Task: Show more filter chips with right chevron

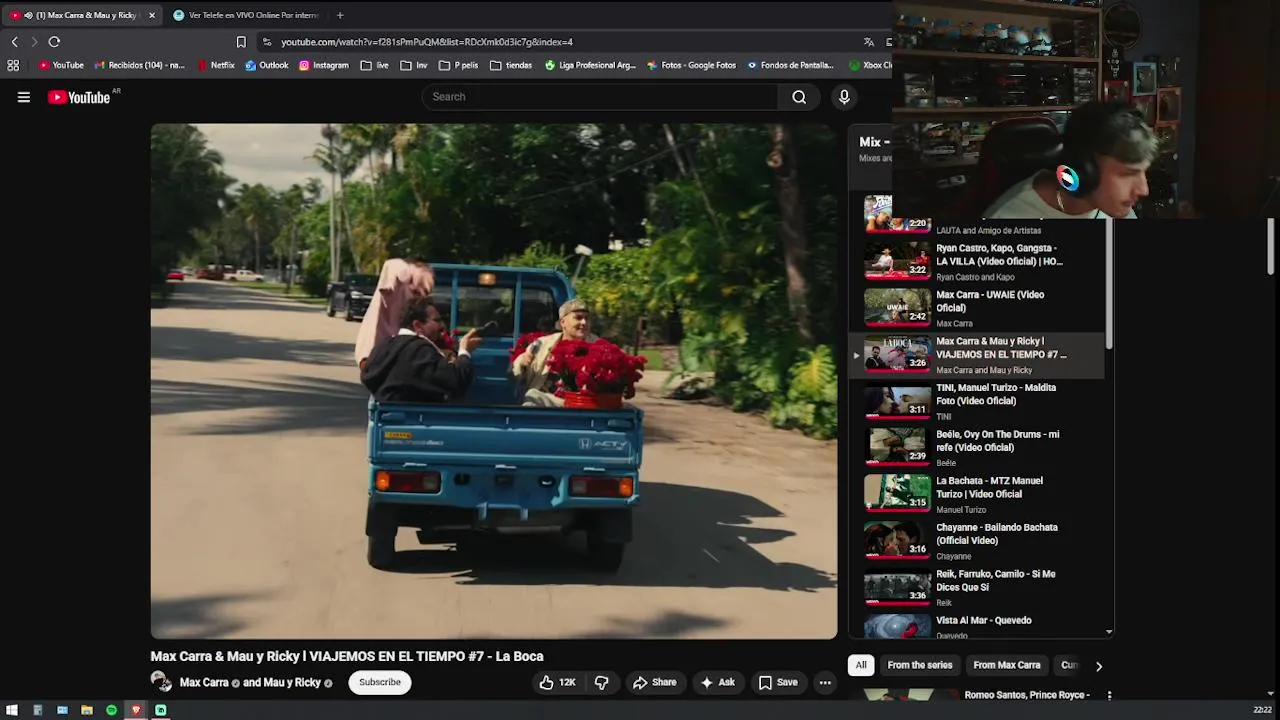Action: coord(1098,666)
